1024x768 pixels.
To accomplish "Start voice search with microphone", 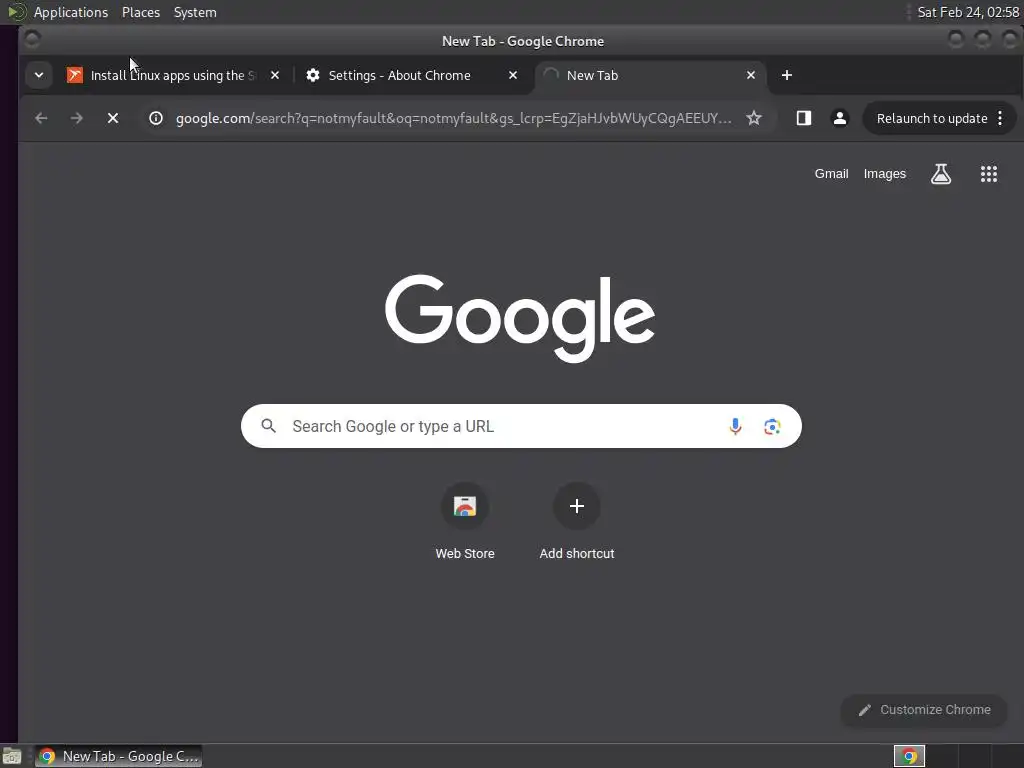I will pyautogui.click(x=735, y=426).
